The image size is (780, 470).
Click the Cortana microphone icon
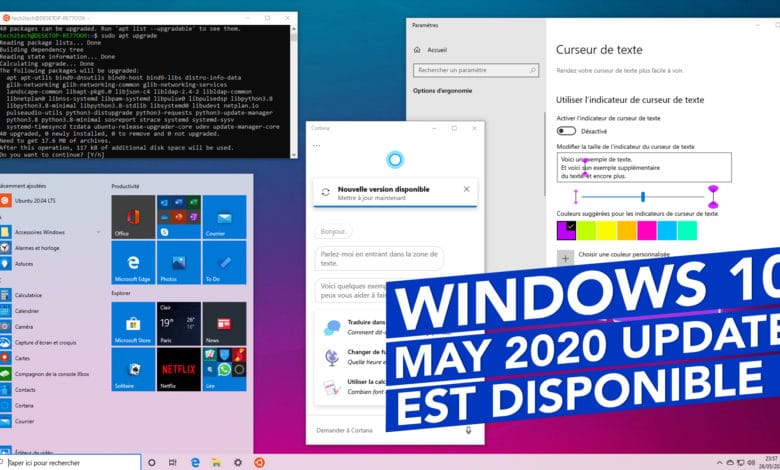pyautogui.click(x=468, y=430)
